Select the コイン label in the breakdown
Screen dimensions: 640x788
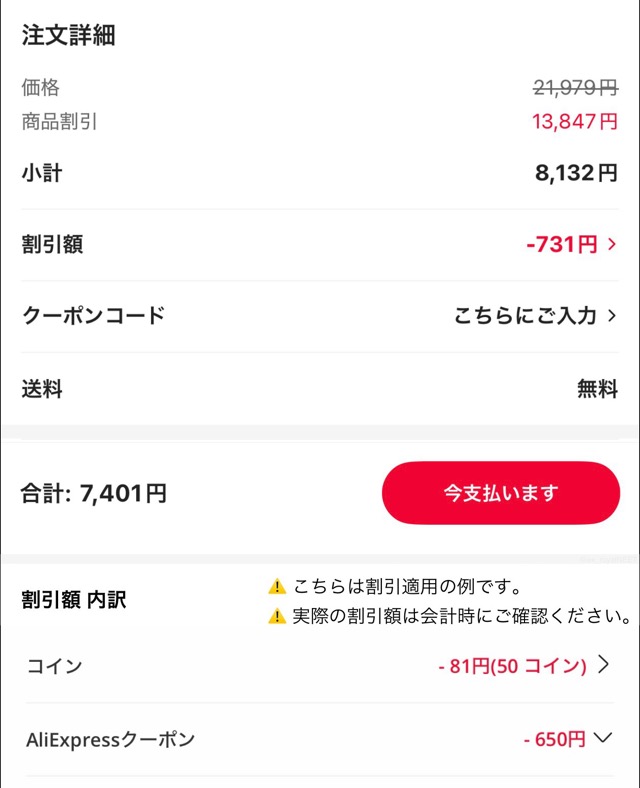click(x=54, y=666)
